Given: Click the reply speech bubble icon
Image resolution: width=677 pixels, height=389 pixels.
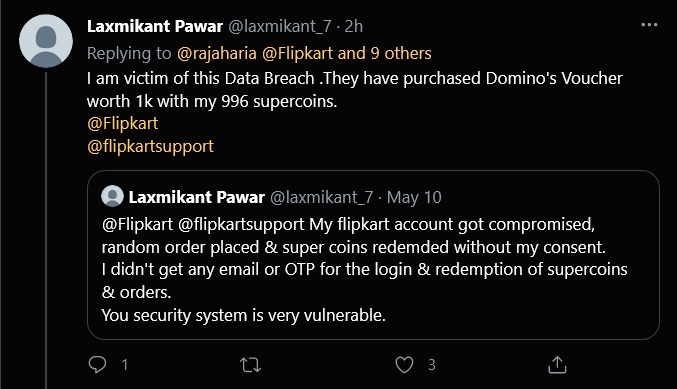Looking at the screenshot, I should 97,365.
